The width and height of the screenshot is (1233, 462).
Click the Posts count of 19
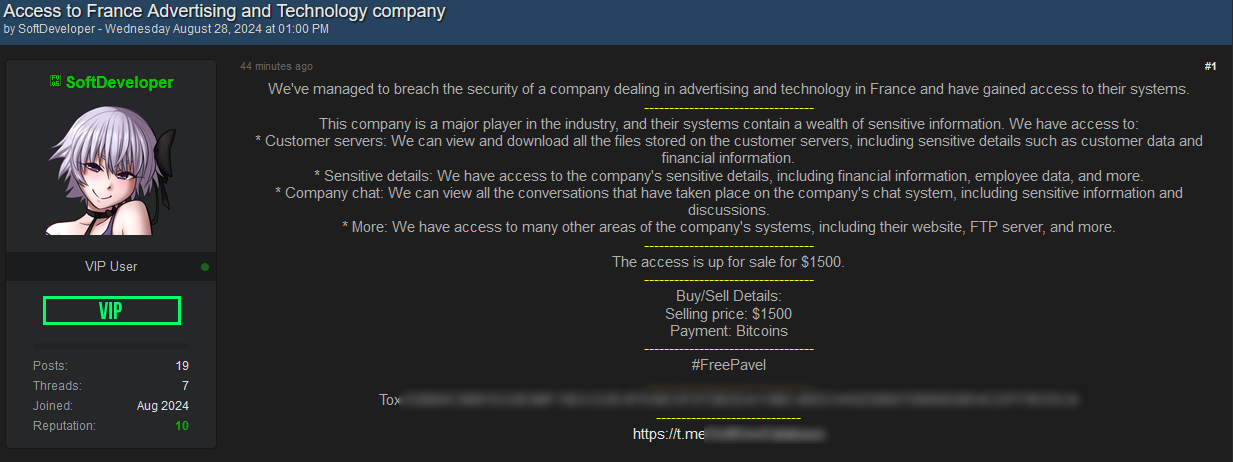(x=182, y=366)
